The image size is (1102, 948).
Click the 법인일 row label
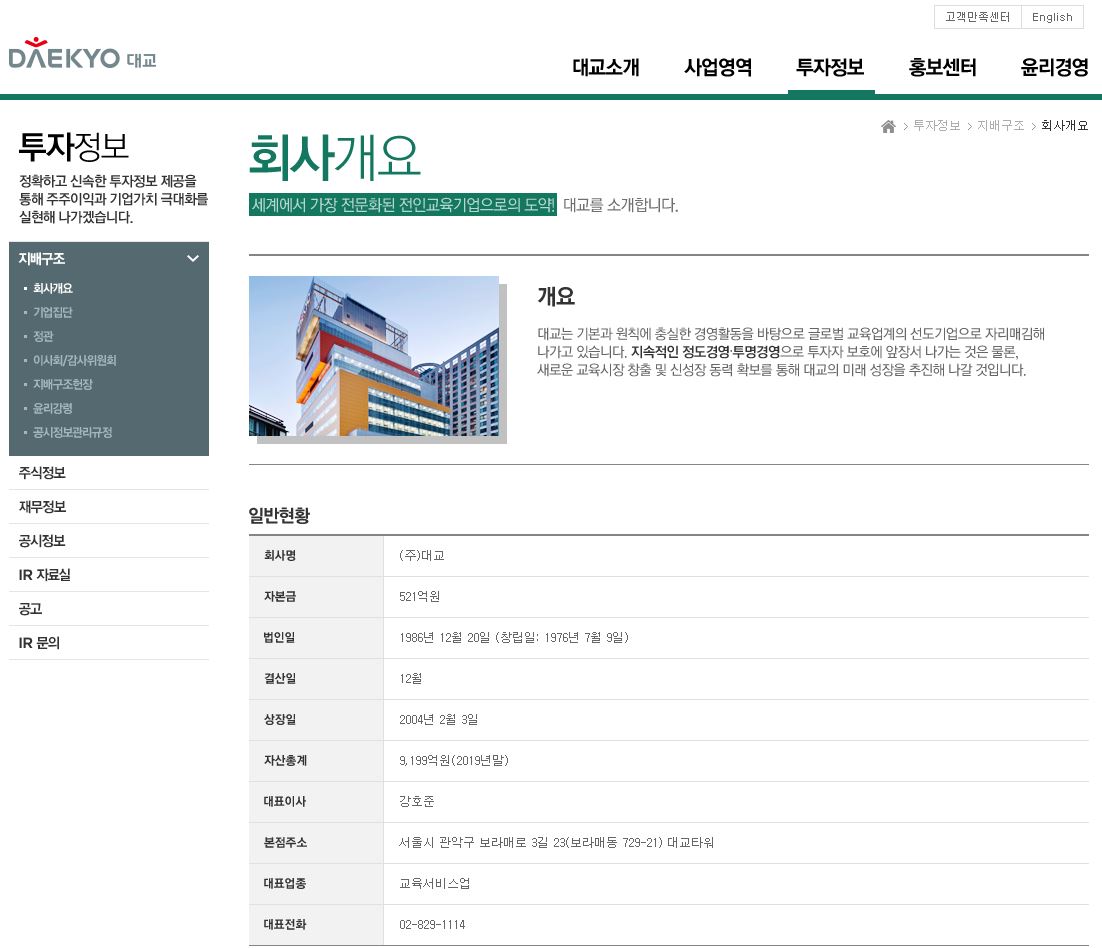coord(280,637)
